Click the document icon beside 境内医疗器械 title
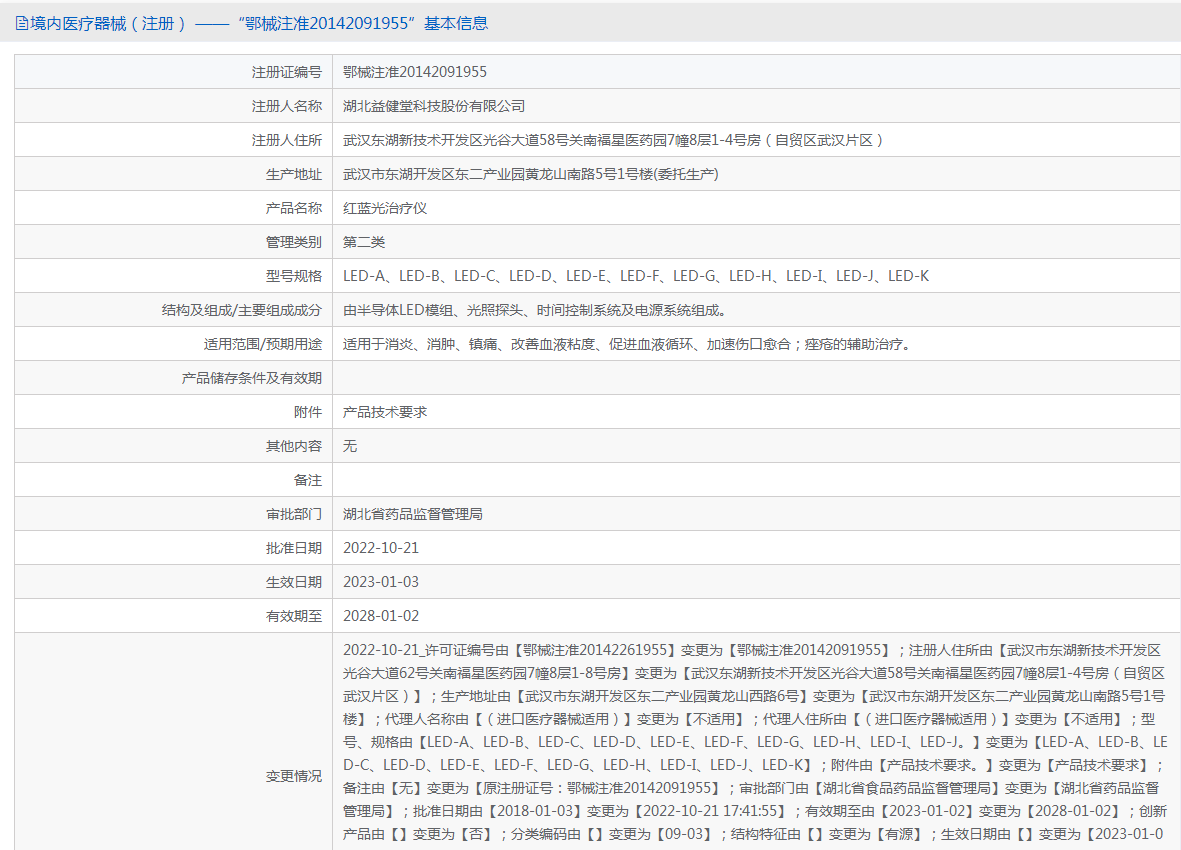The image size is (1181, 850). [x=22, y=23]
